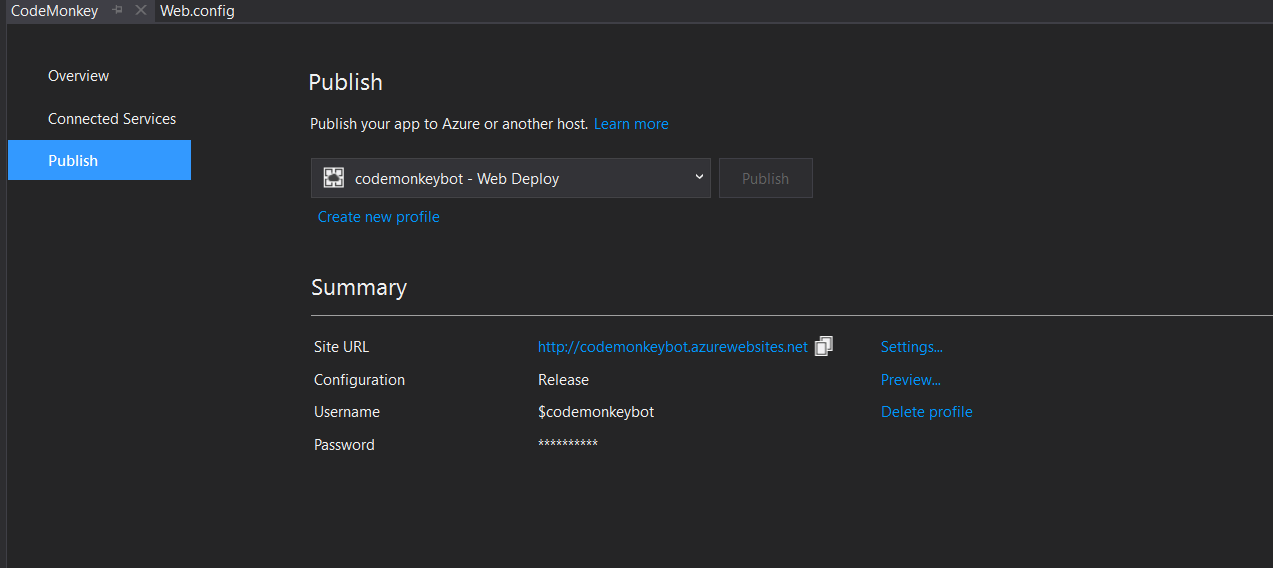
Task: Open the Learn more link
Action: [631, 124]
